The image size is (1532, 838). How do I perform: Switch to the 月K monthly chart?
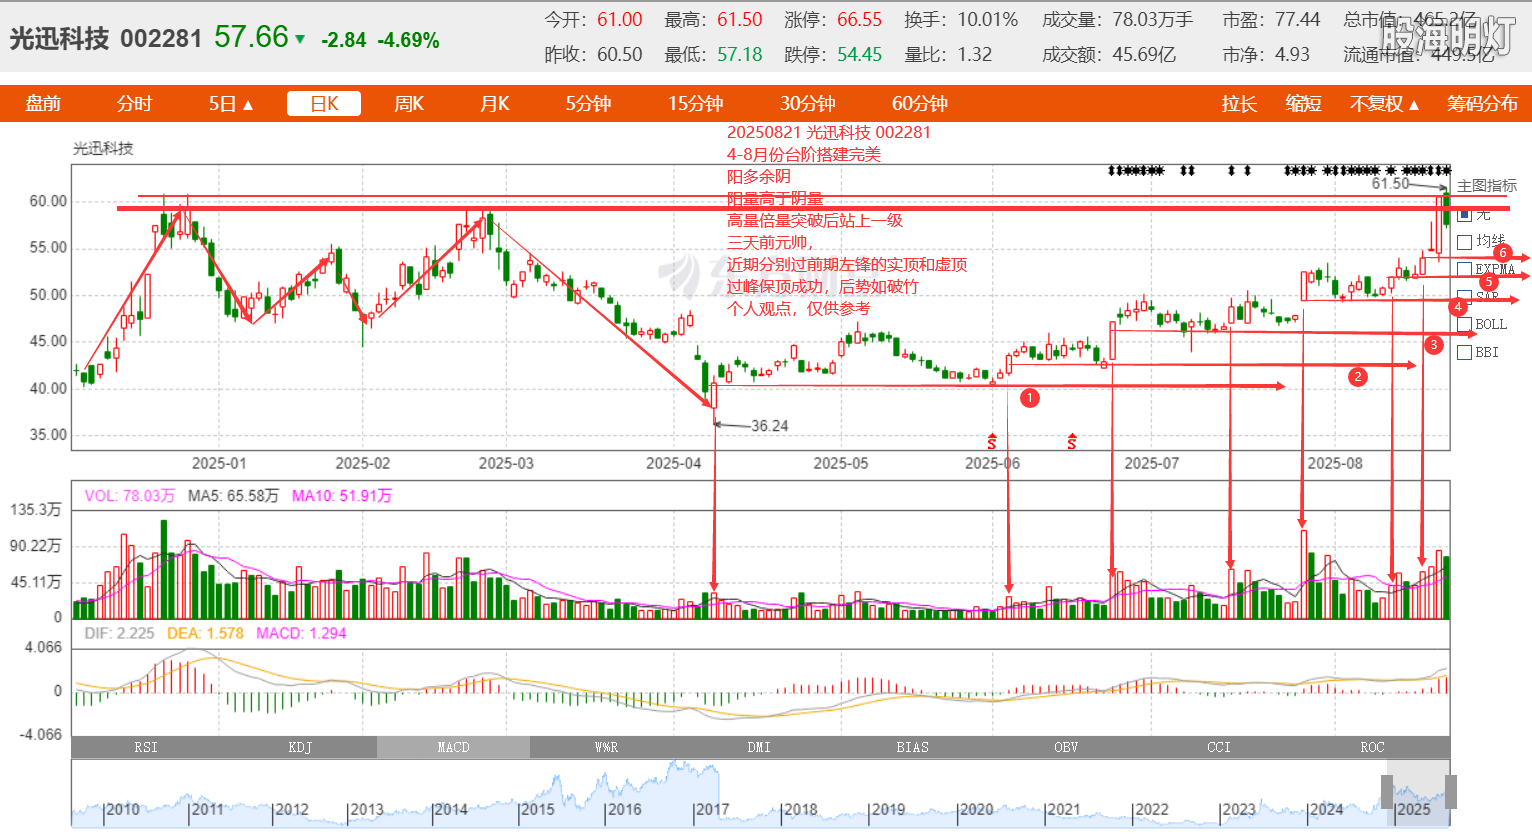click(495, 104)
